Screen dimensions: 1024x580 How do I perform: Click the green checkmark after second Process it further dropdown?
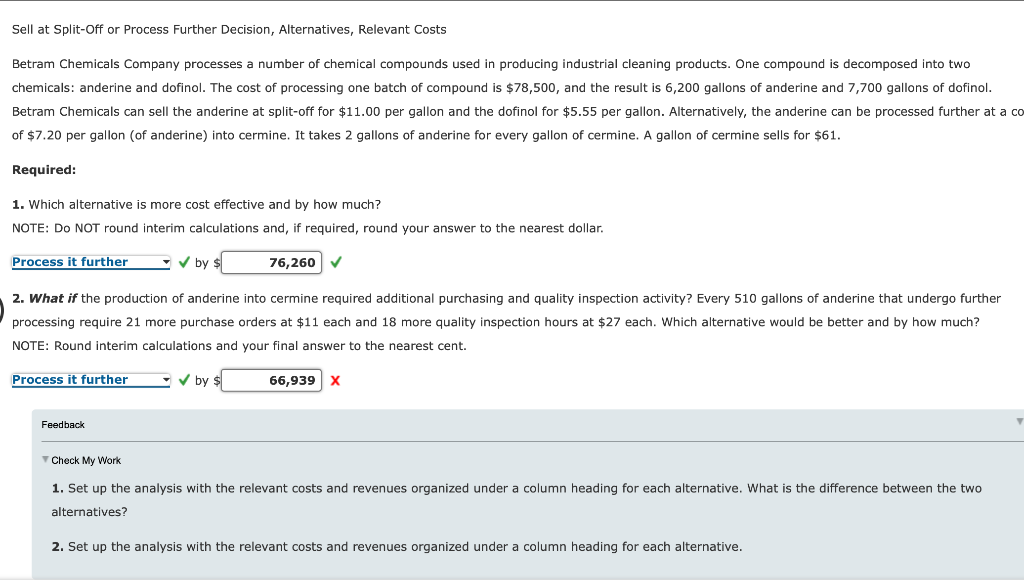click(x=184, y=380)
